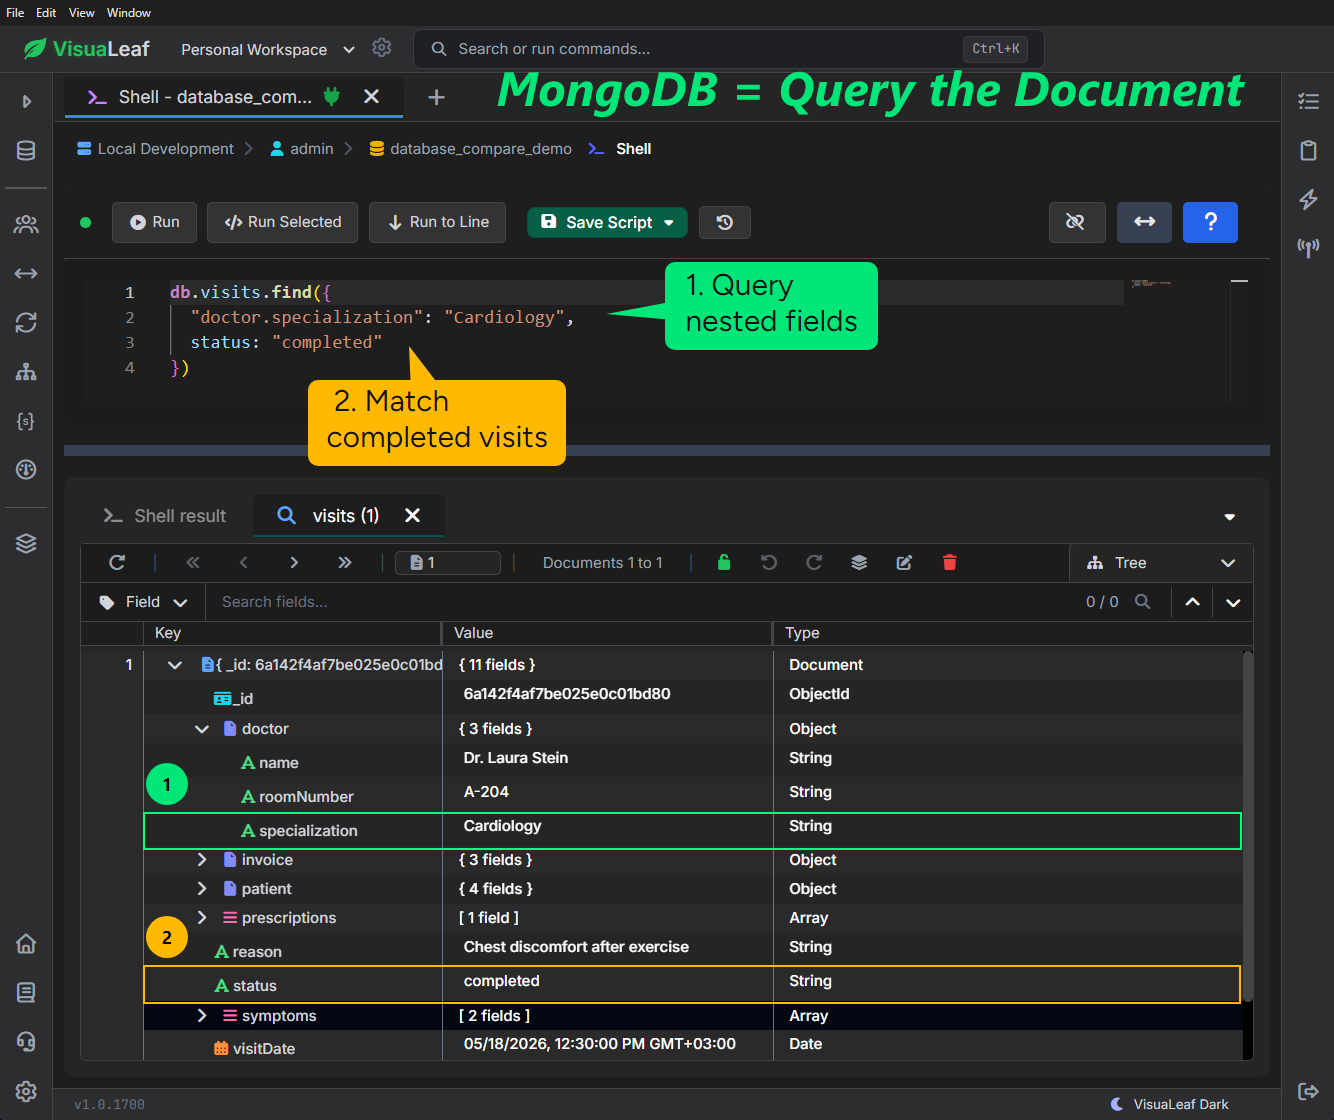Open the Personal Workspace dropdown
This screenshot has width=1334, height=1120.
[x=268, y=49]
